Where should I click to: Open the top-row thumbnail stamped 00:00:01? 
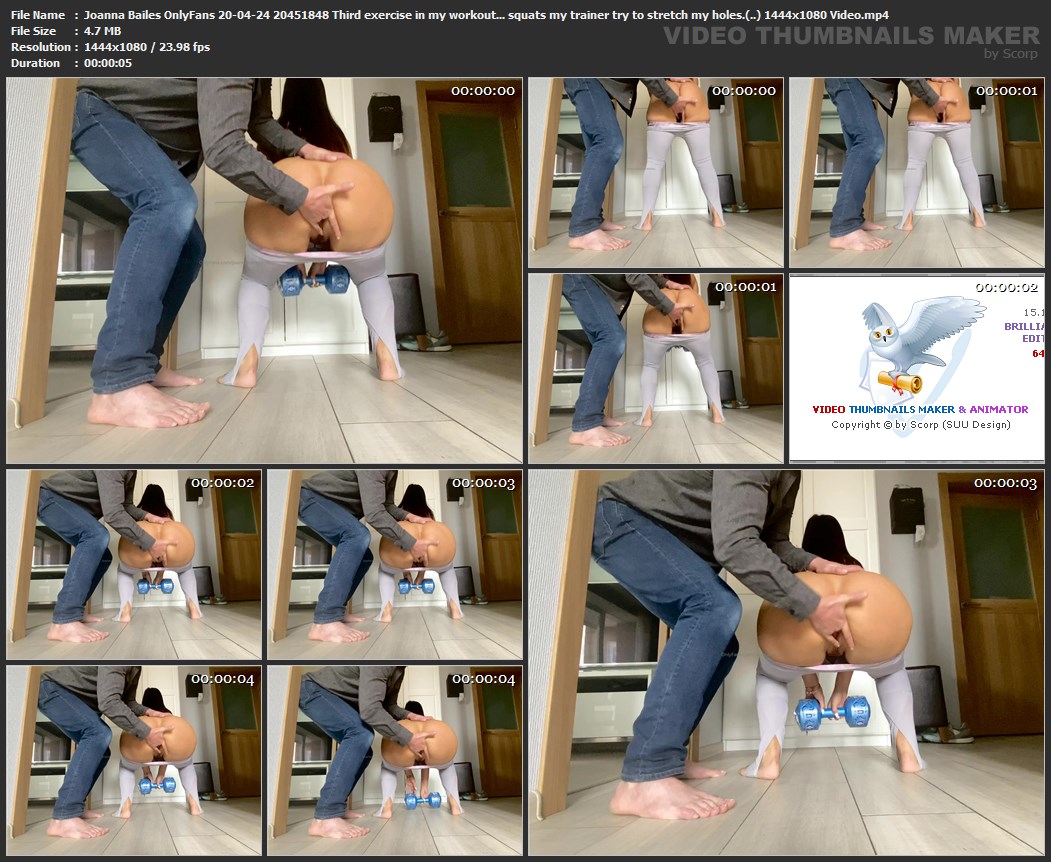tap(916, 172)
